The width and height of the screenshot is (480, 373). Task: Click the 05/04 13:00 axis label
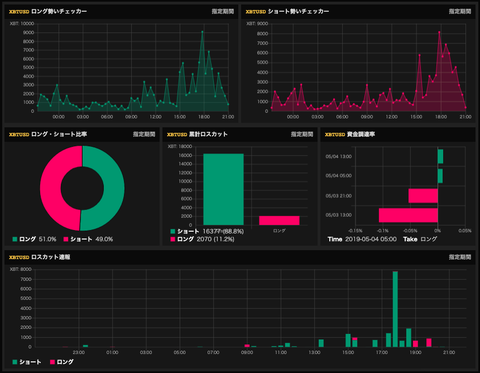click(x=339, y=156)
